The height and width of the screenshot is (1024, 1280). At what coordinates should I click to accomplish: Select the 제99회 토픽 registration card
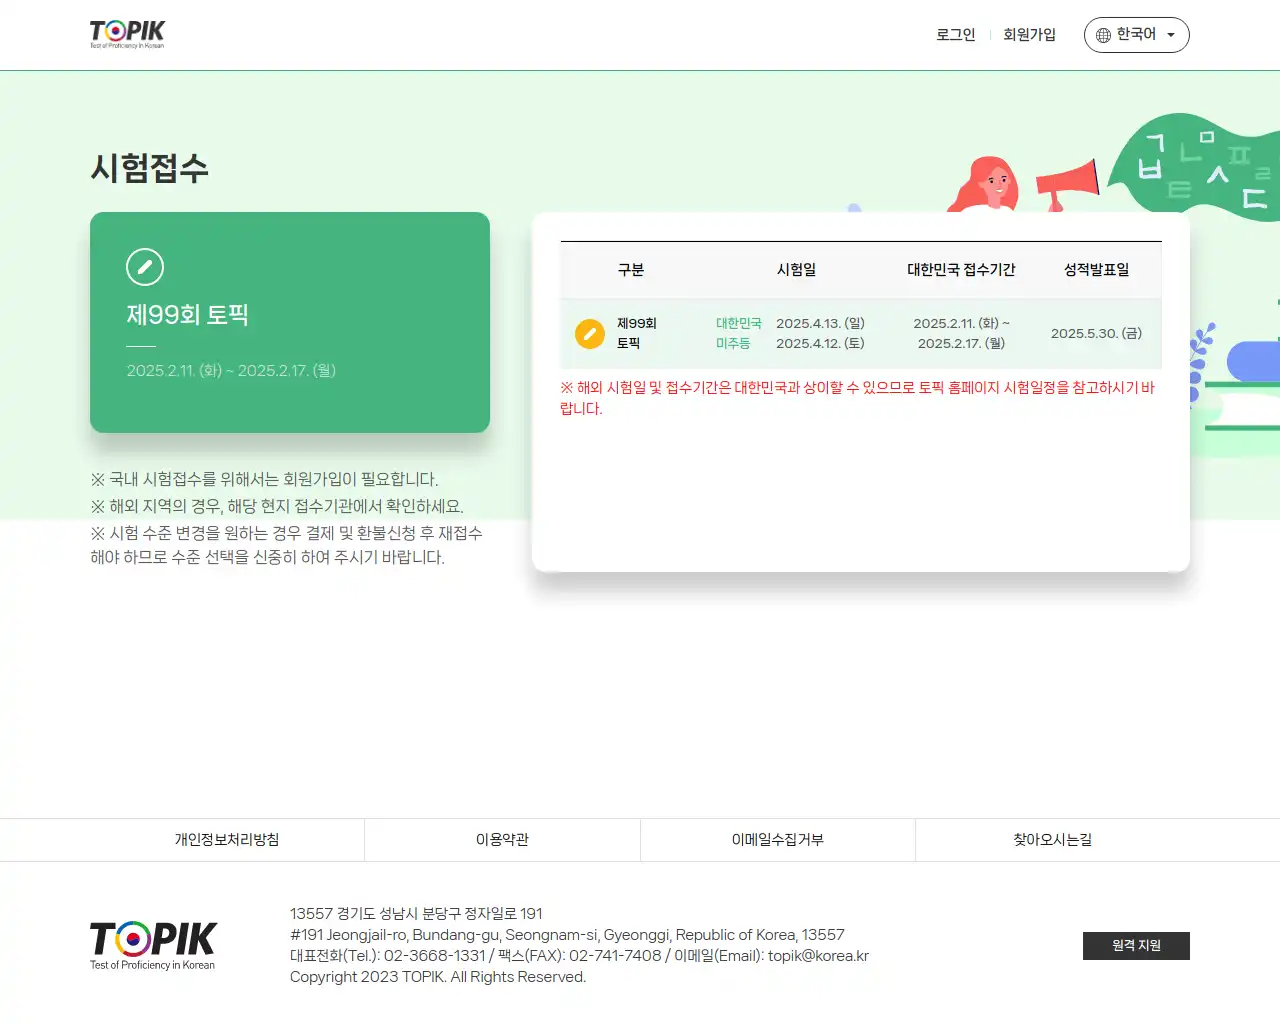pos(290,321)
